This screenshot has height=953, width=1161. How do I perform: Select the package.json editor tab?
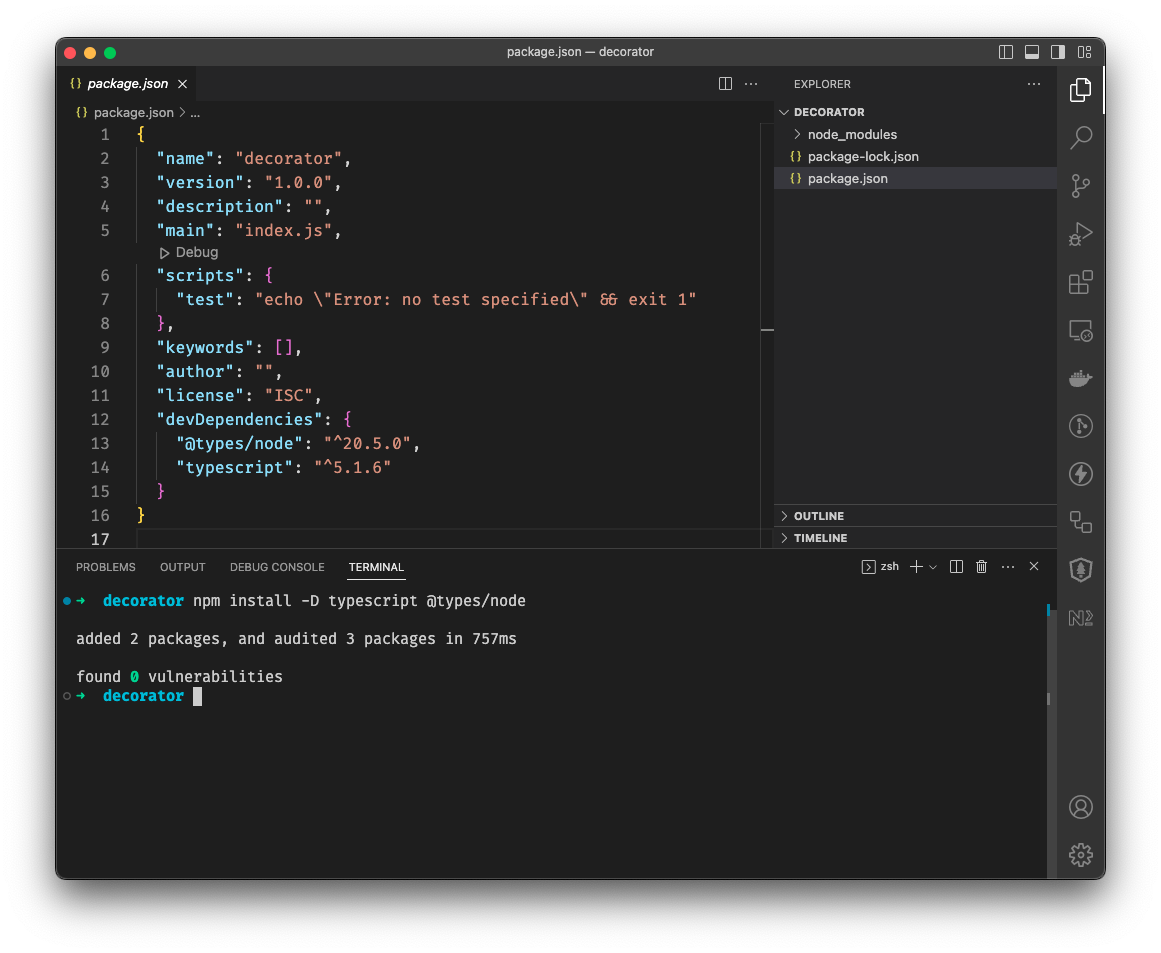coord(127,84)
